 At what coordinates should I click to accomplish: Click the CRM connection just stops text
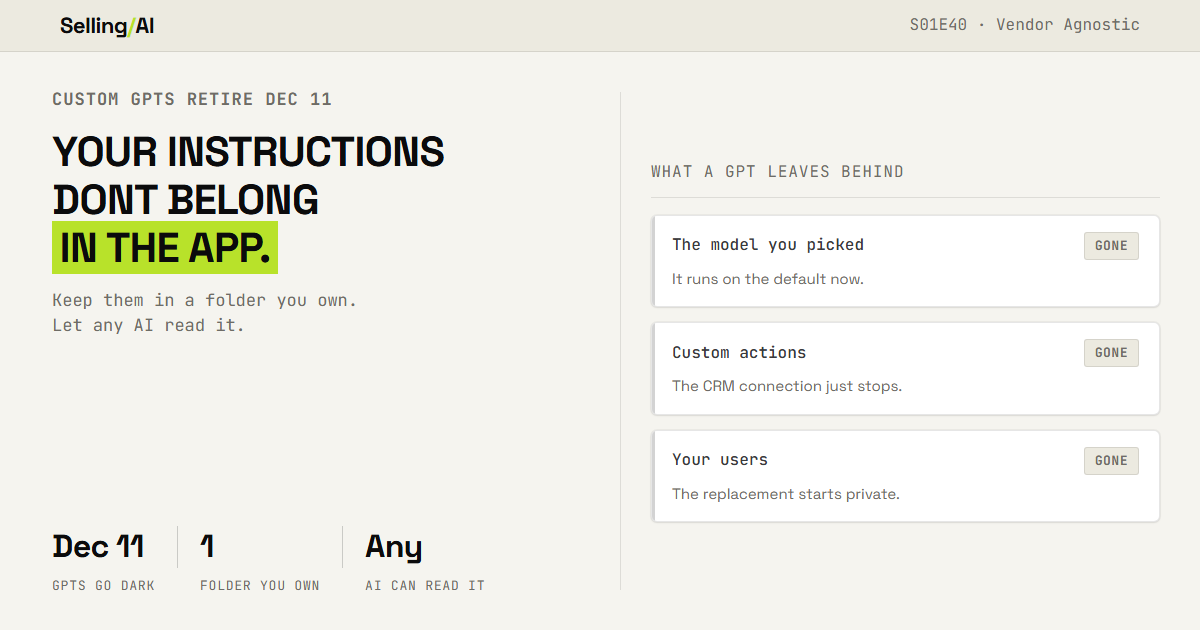point(787,386)
